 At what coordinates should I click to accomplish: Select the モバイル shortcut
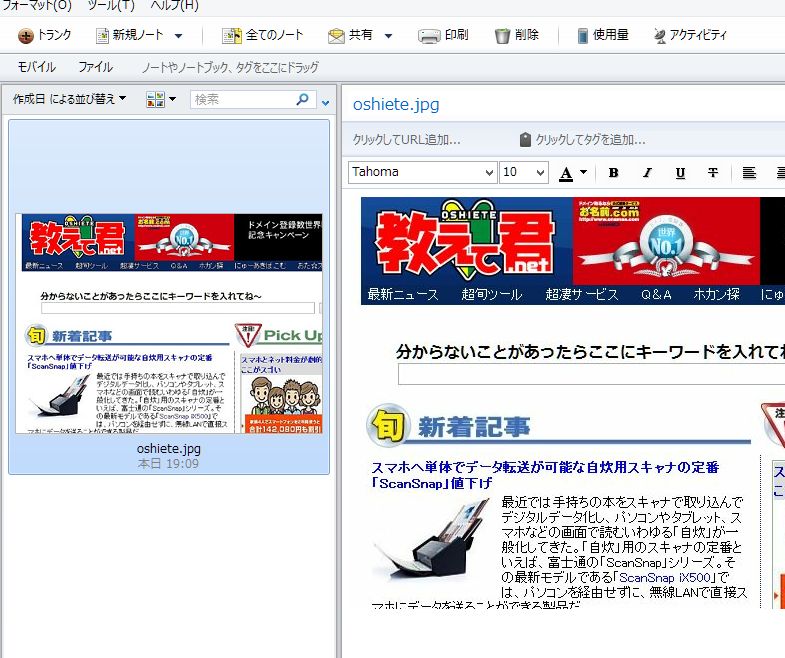(37, 67)
